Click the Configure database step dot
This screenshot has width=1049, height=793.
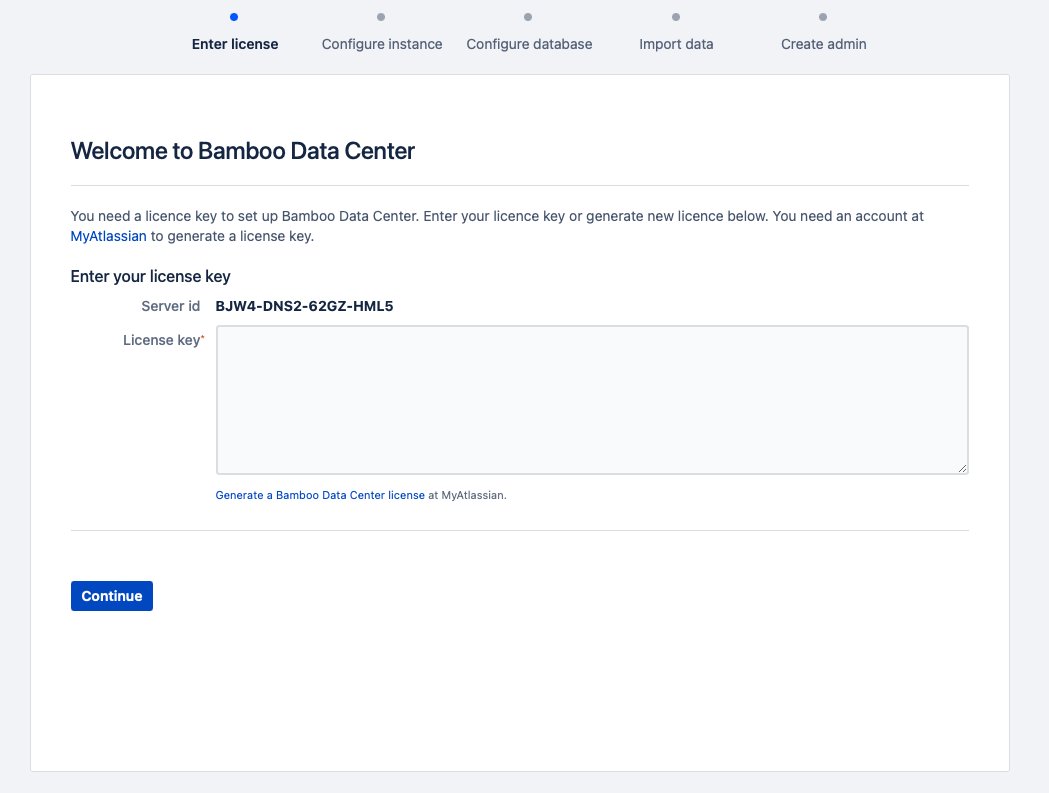click(528, 17)
